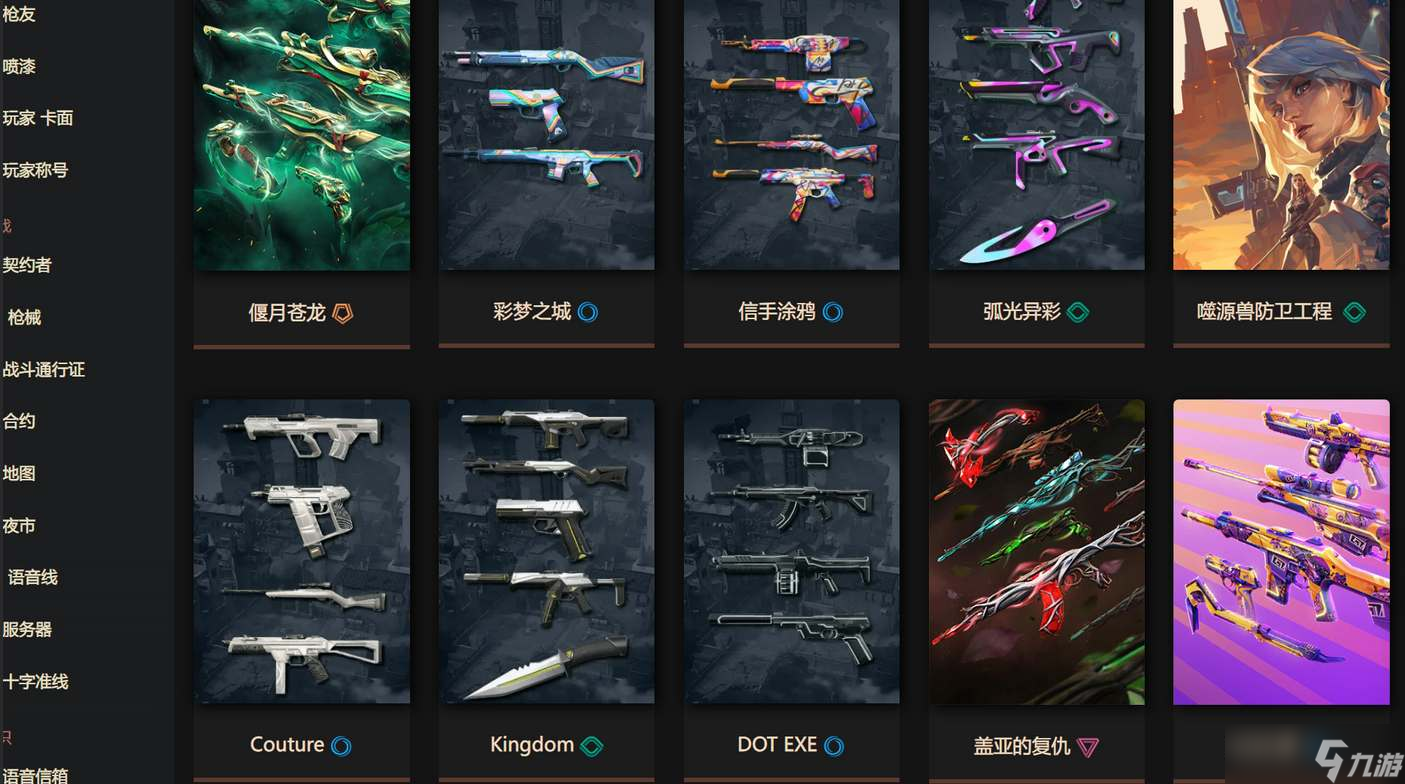Click the pink triangle icon beside 盖亚的复仇
Viewport: 1405px width, 784px height.
pos(1088,746)
